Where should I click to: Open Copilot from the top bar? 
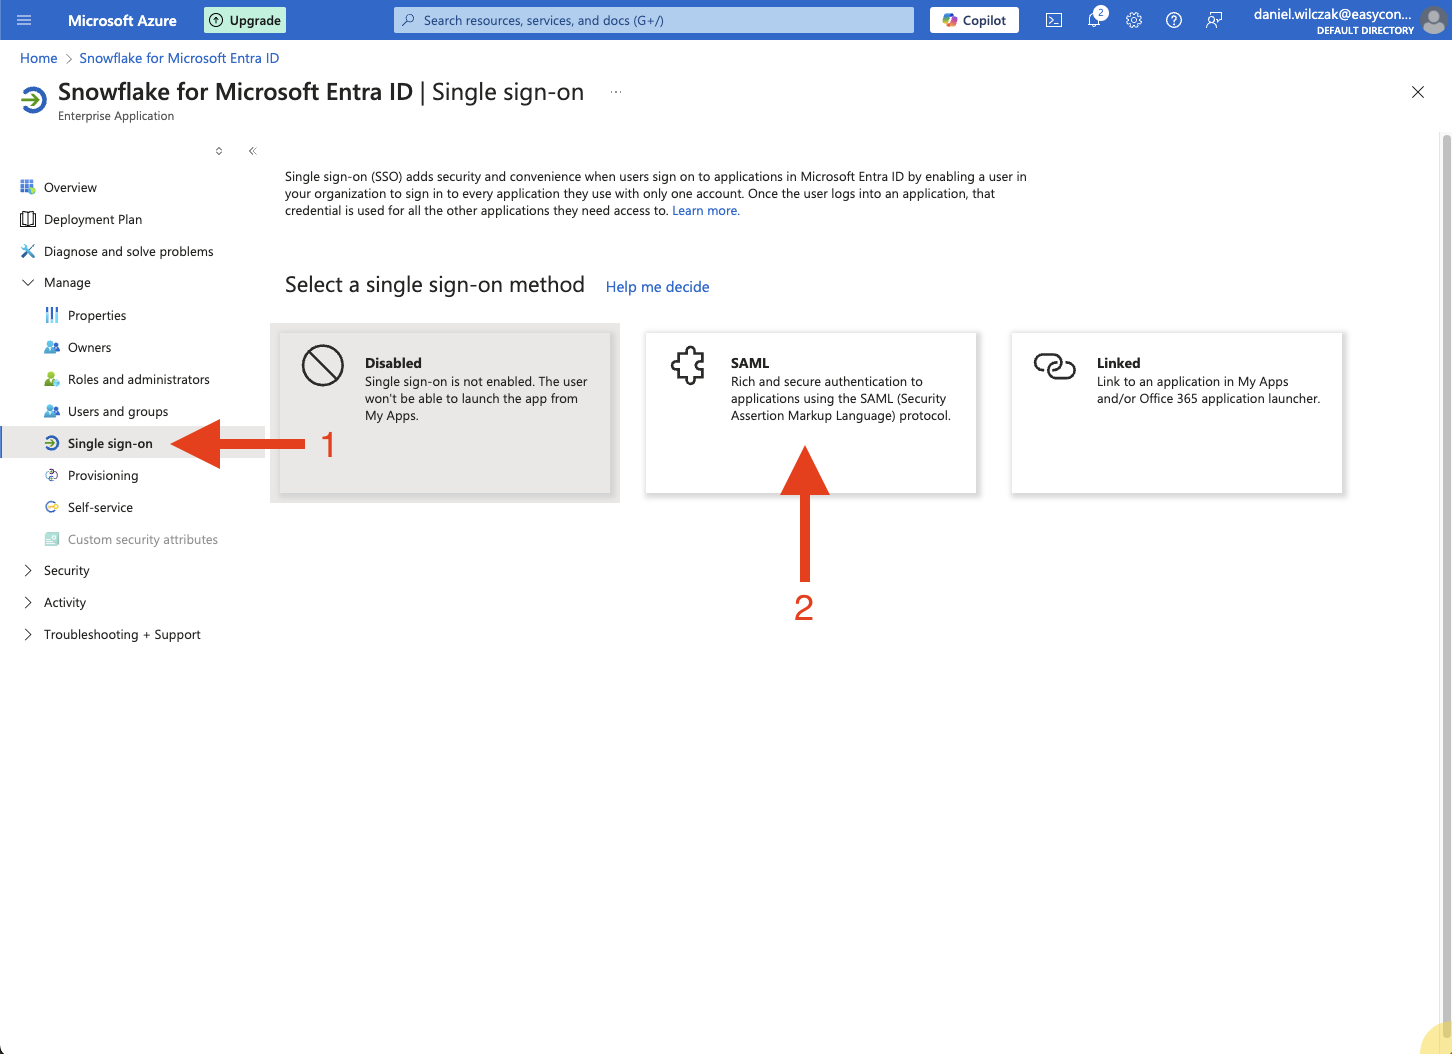pos(974,20)
